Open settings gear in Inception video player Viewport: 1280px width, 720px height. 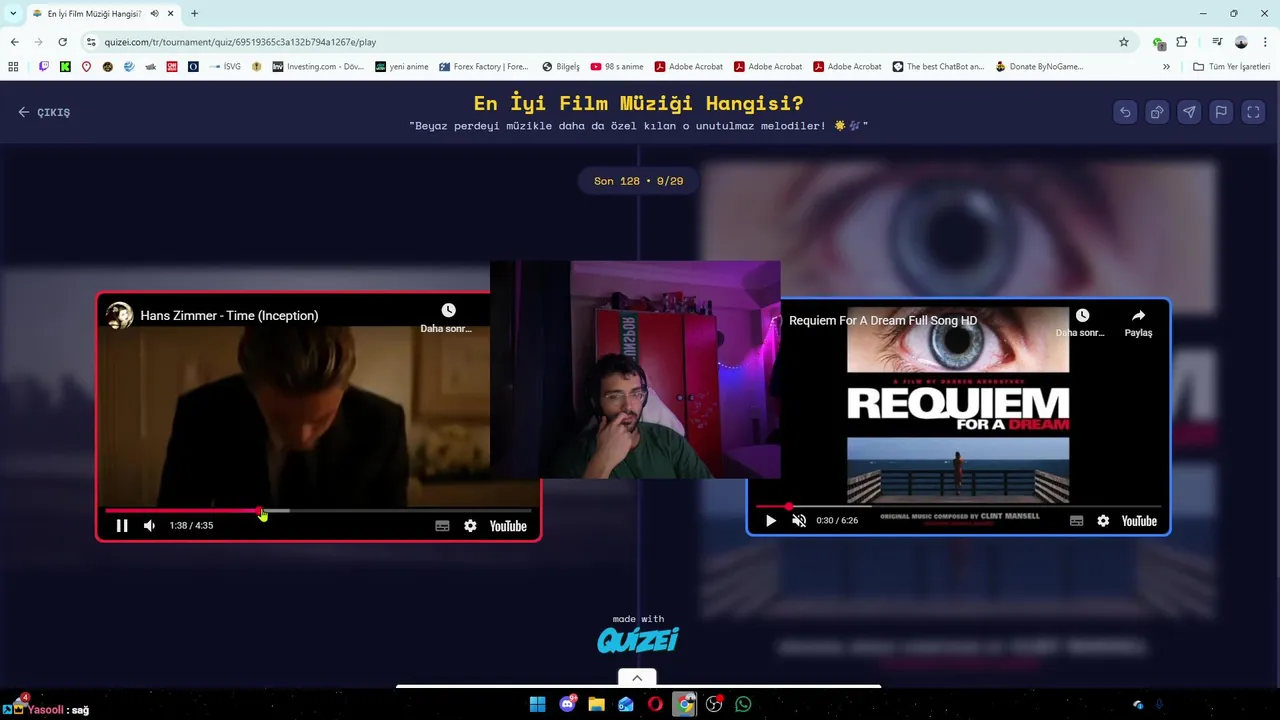click(470, 526)
